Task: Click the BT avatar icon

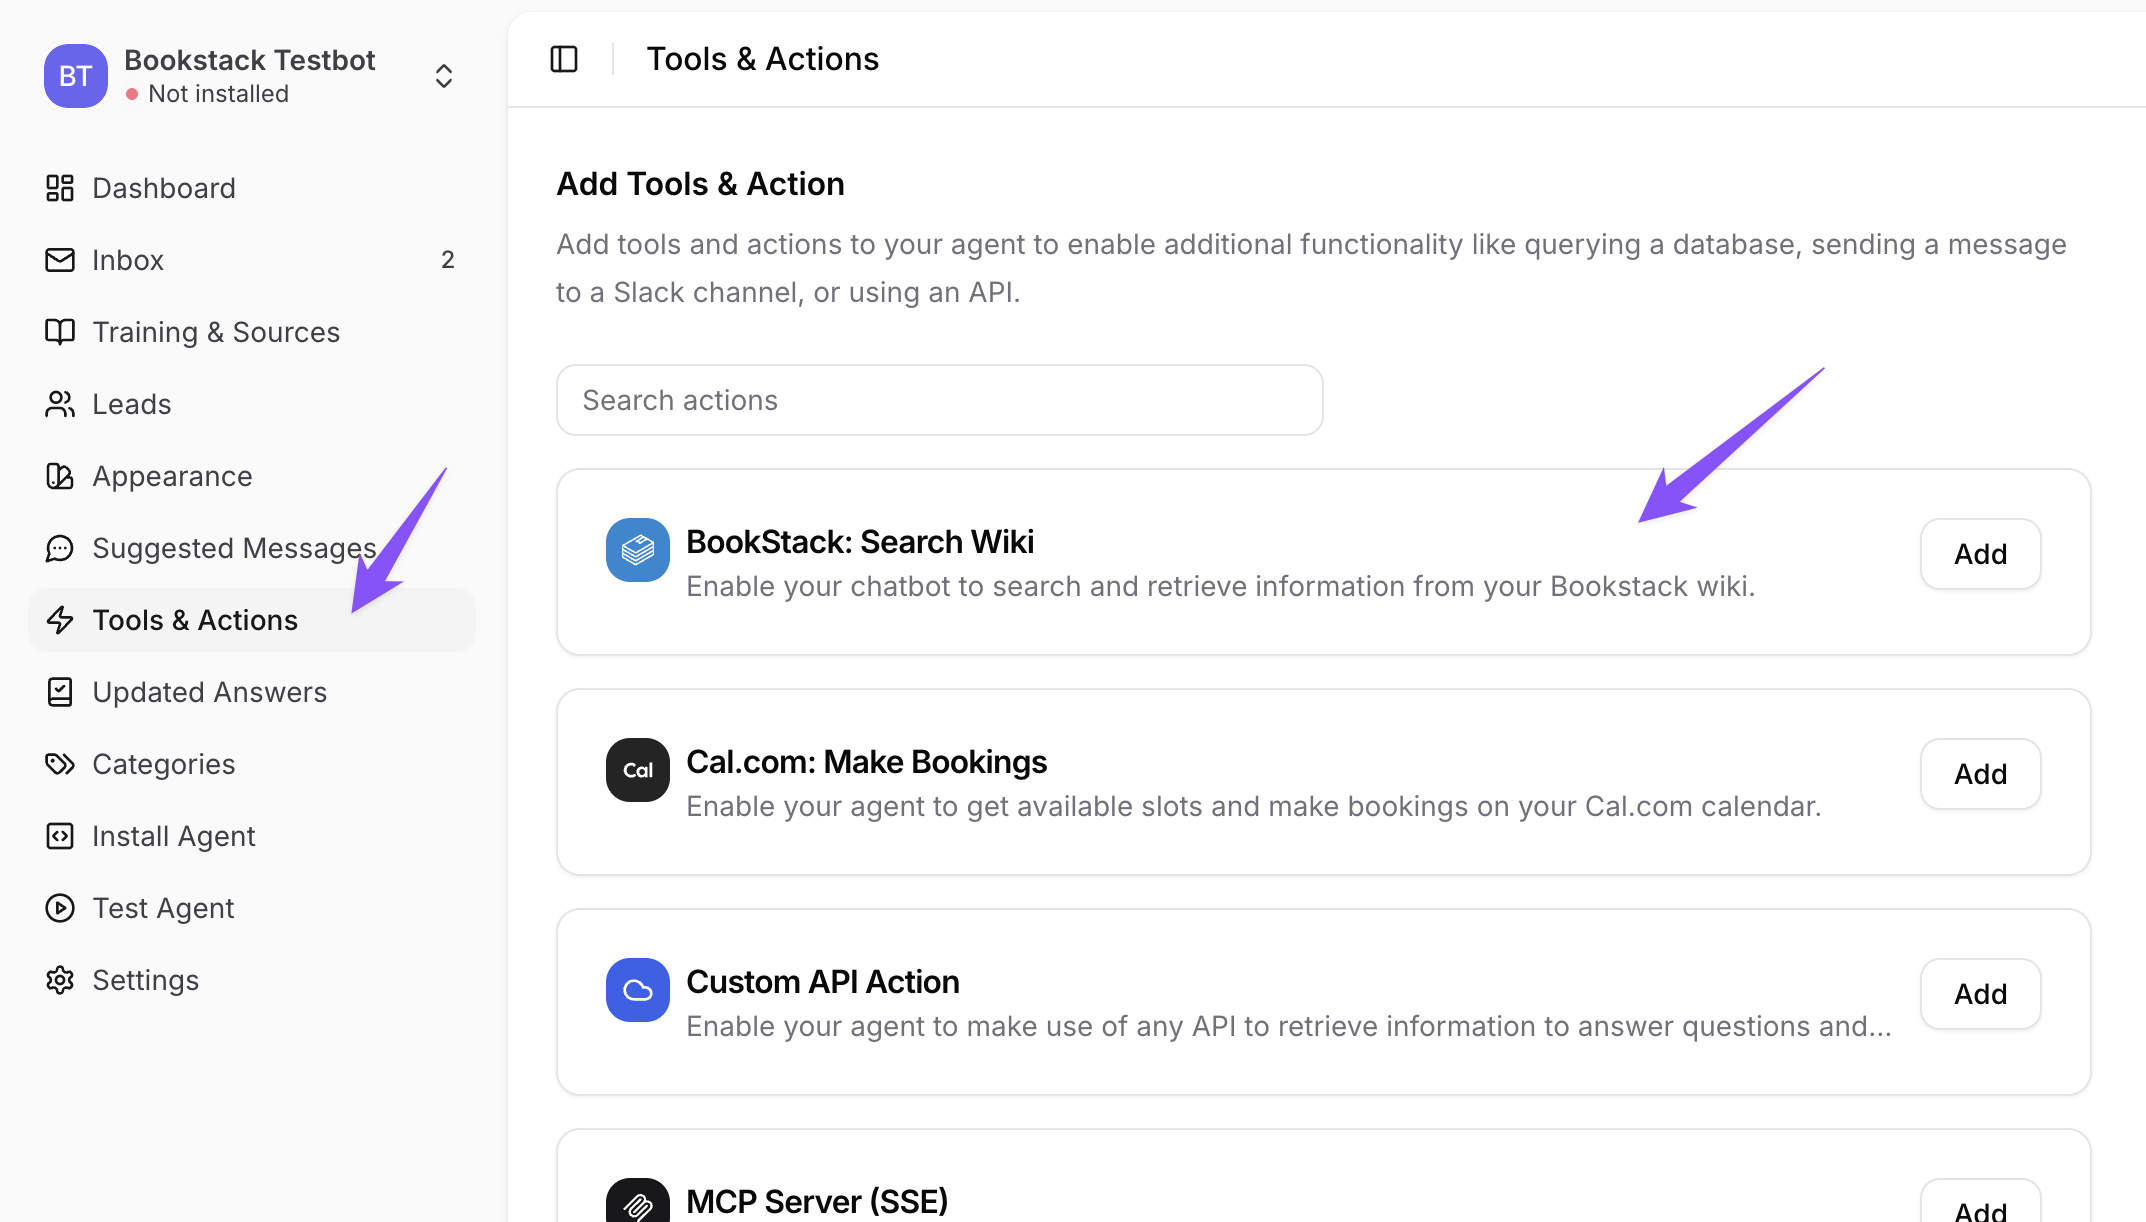Action: 75,76
